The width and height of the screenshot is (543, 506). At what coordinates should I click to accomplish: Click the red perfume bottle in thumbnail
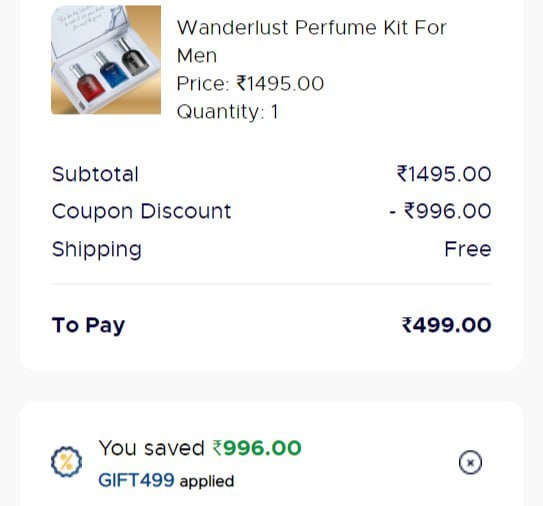point(87,83)
